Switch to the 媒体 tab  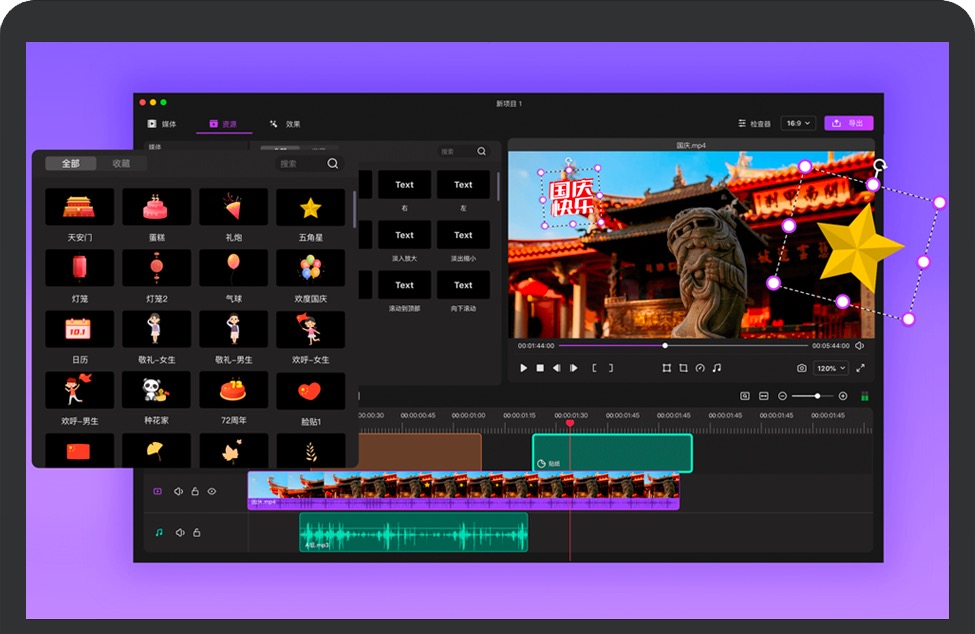coord(161,124)
